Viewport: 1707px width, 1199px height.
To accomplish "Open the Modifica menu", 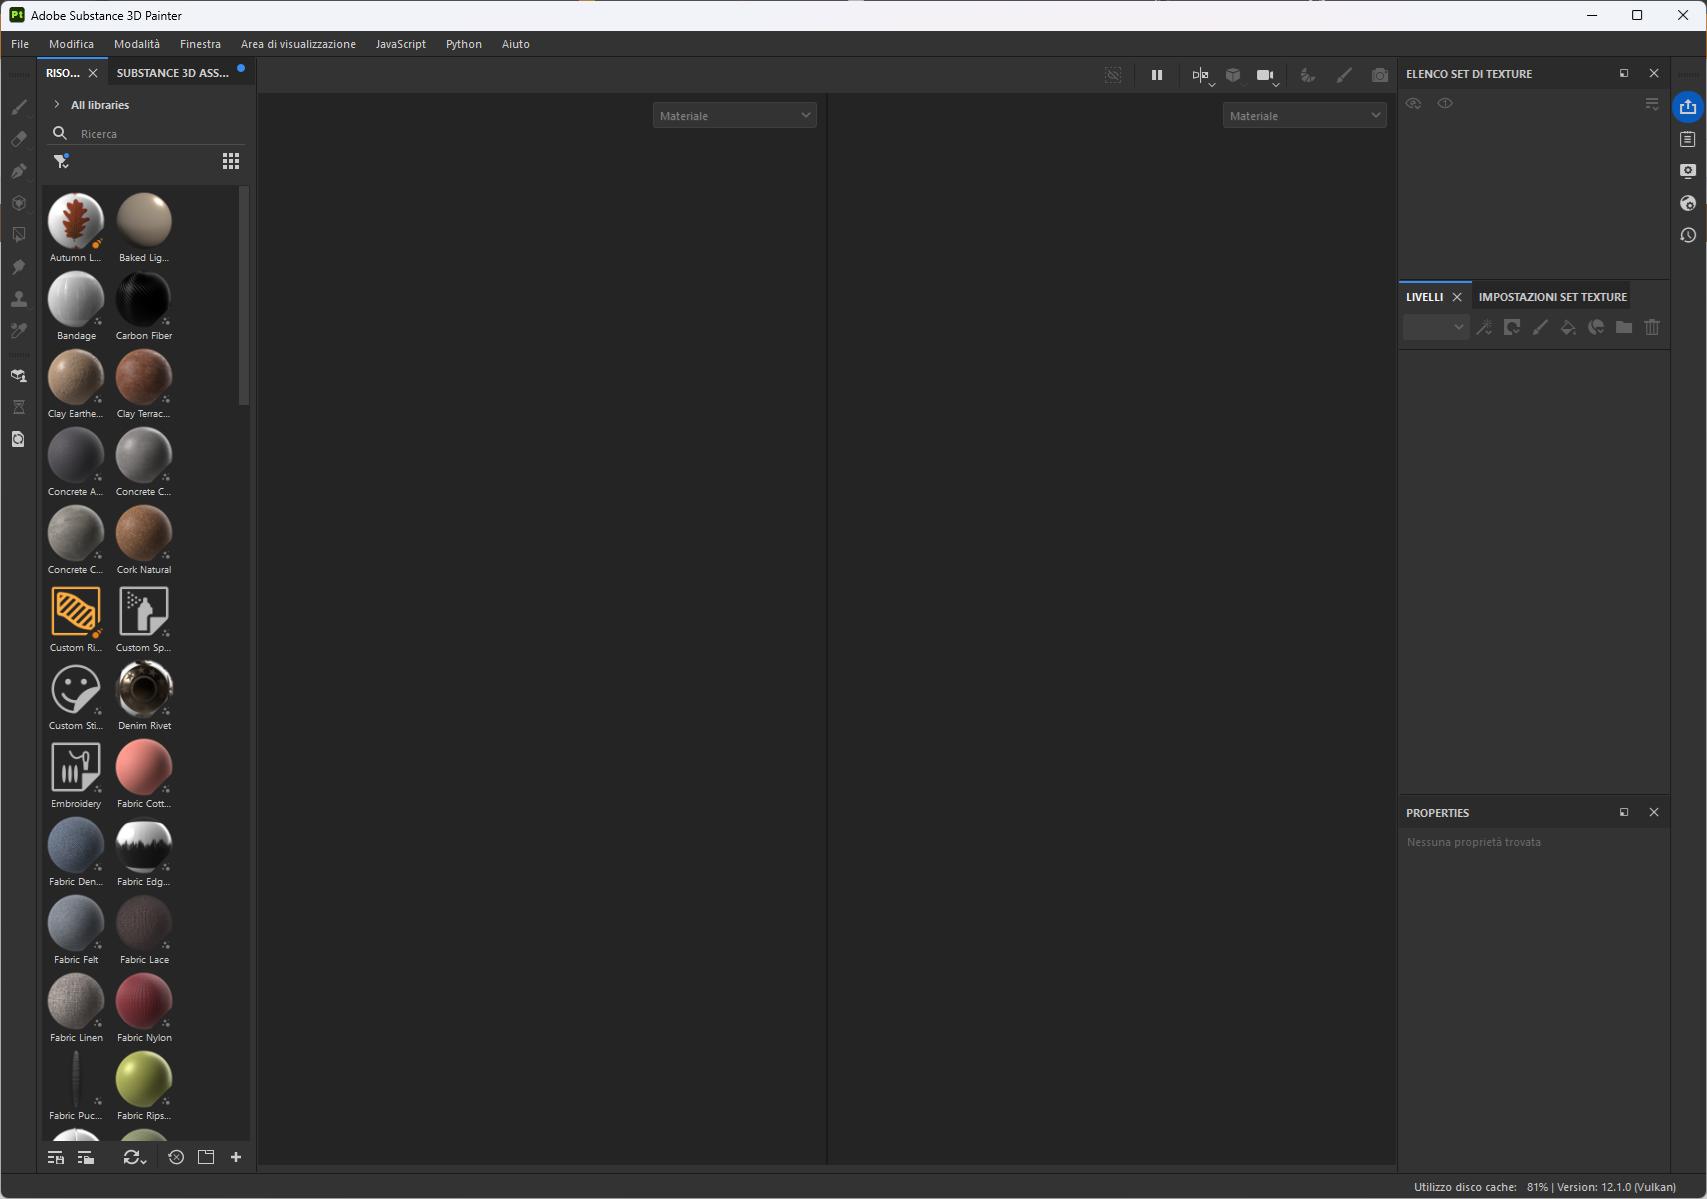I will (x=71, y=44).
